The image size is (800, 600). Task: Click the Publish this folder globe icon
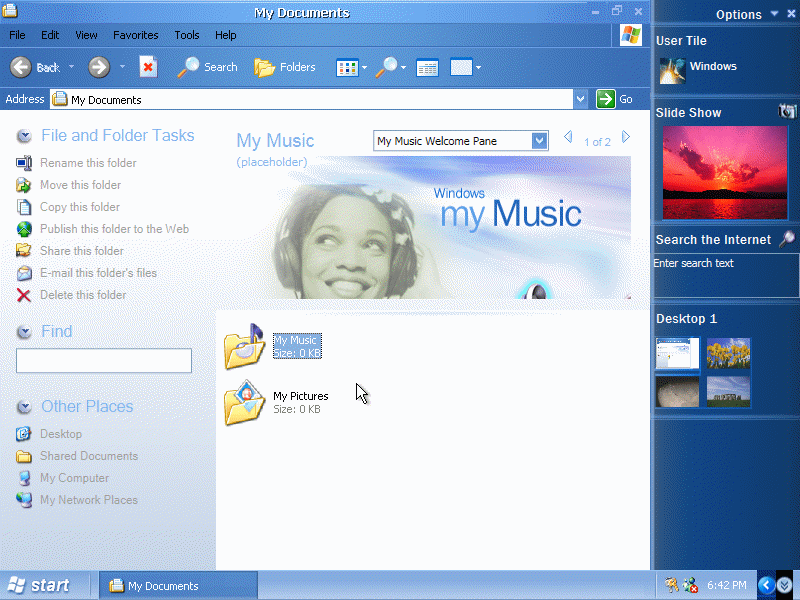(x=24, y=229)
